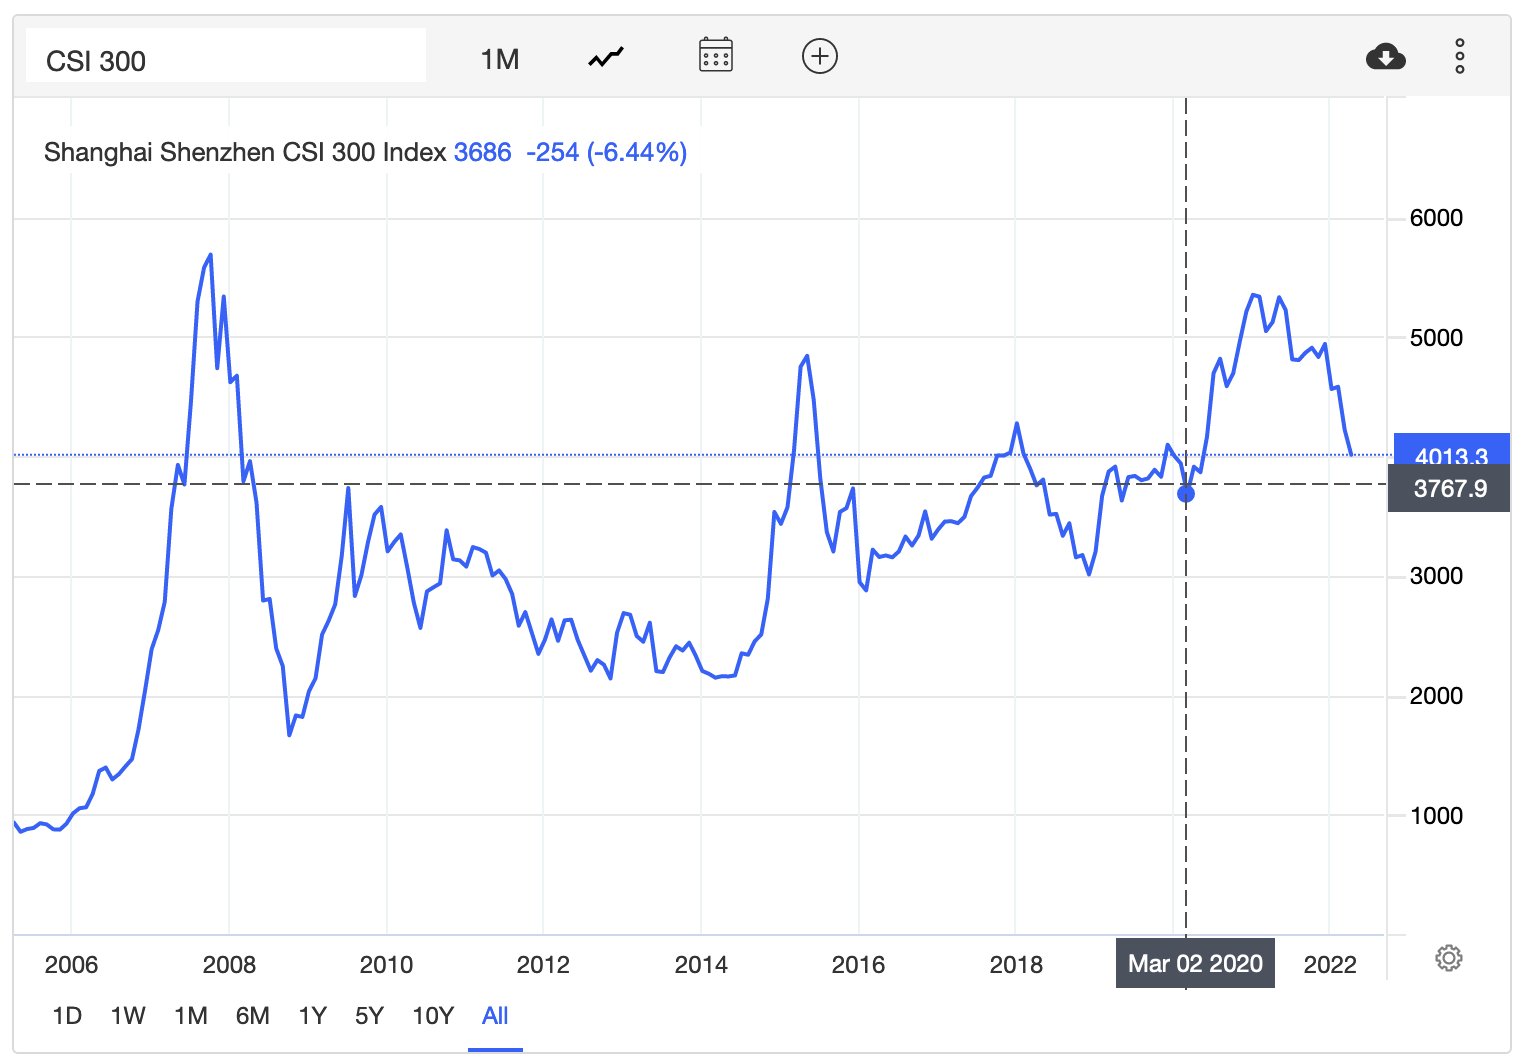The width and height of the screenshot is (1516, 1060).
Task: Click the 1000 axis label
Action: point(1436,816)
